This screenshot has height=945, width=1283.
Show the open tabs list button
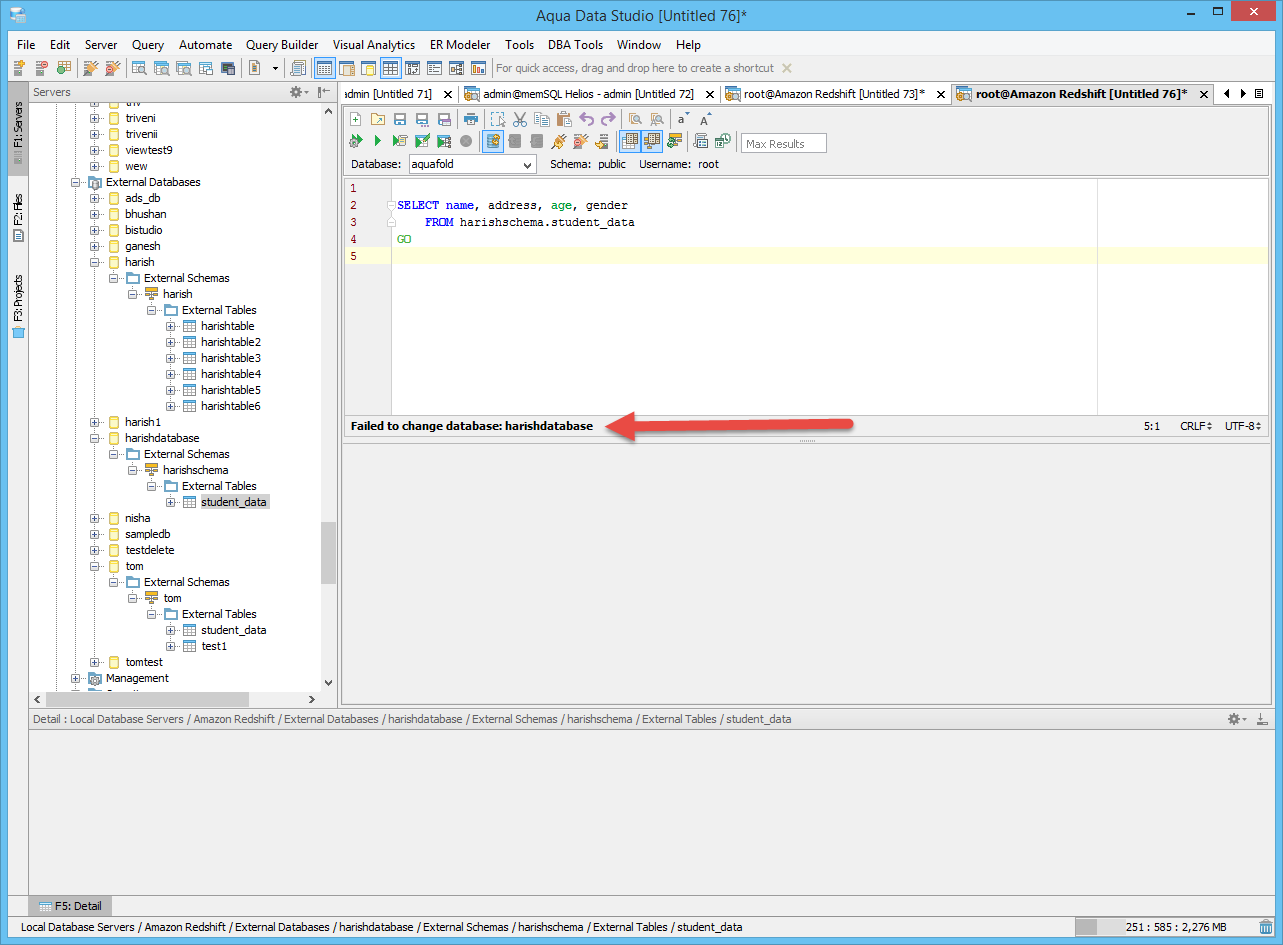1258,94
